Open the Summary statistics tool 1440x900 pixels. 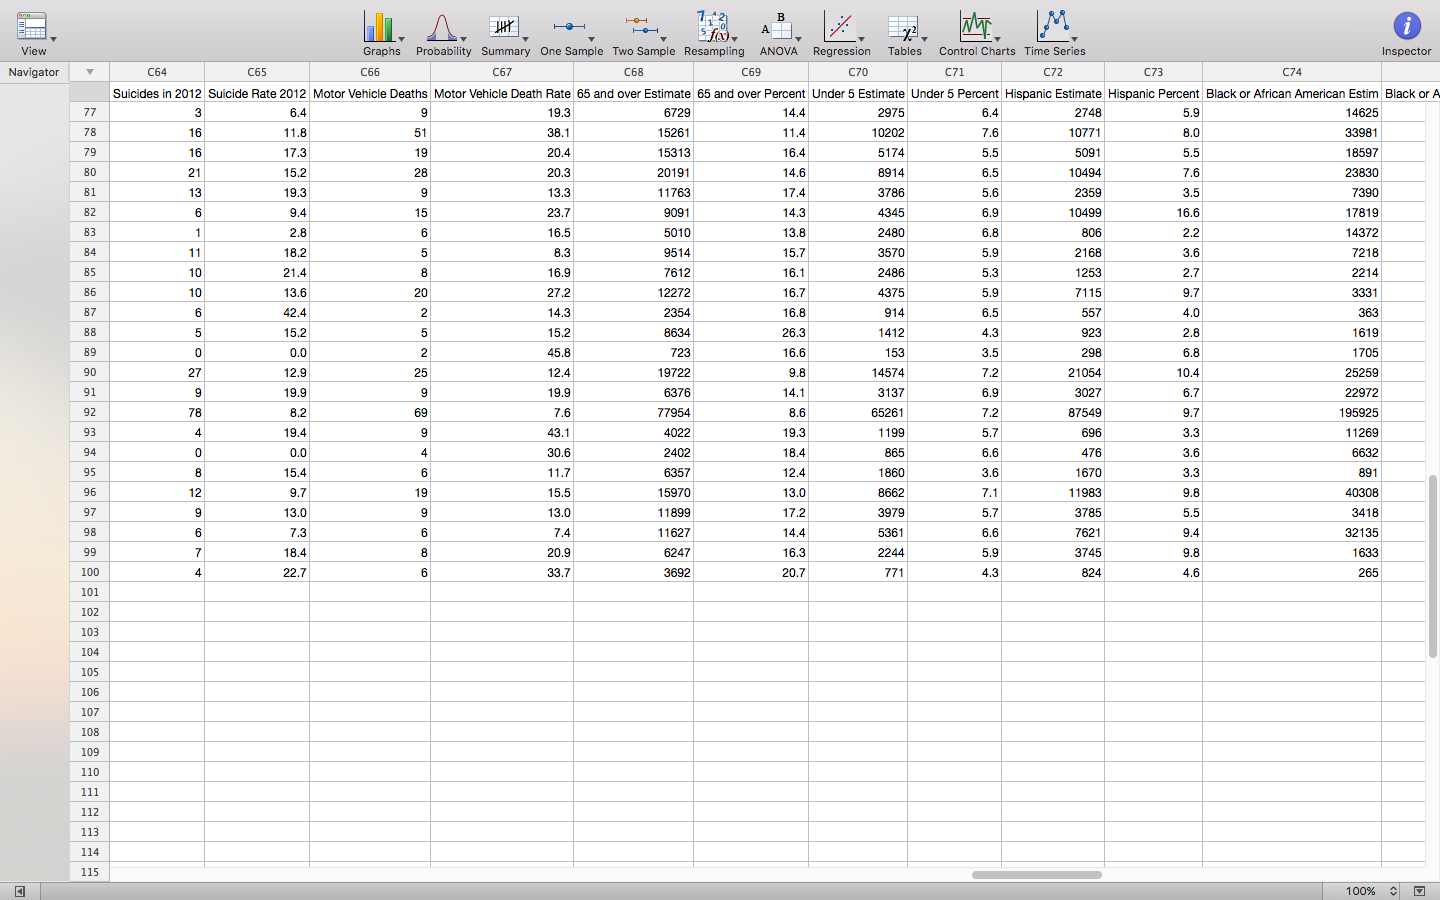tap(505, 33)
